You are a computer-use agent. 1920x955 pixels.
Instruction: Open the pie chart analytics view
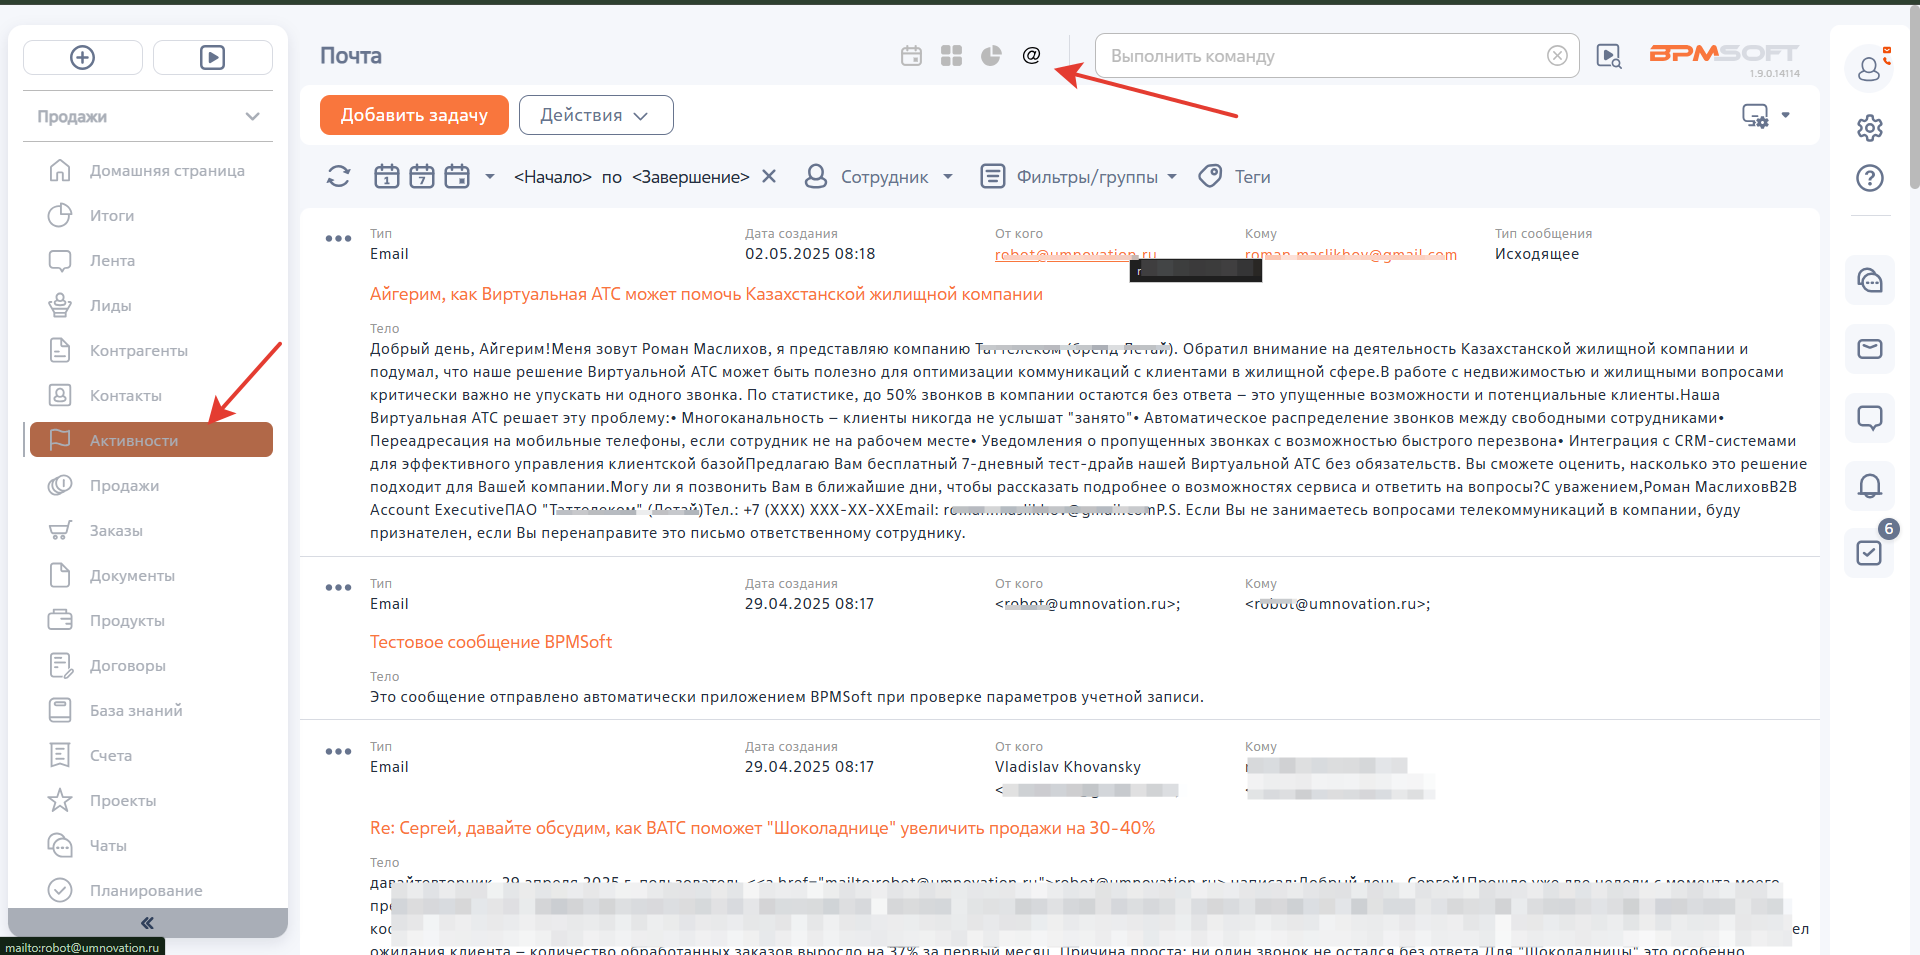coord(991,56)
